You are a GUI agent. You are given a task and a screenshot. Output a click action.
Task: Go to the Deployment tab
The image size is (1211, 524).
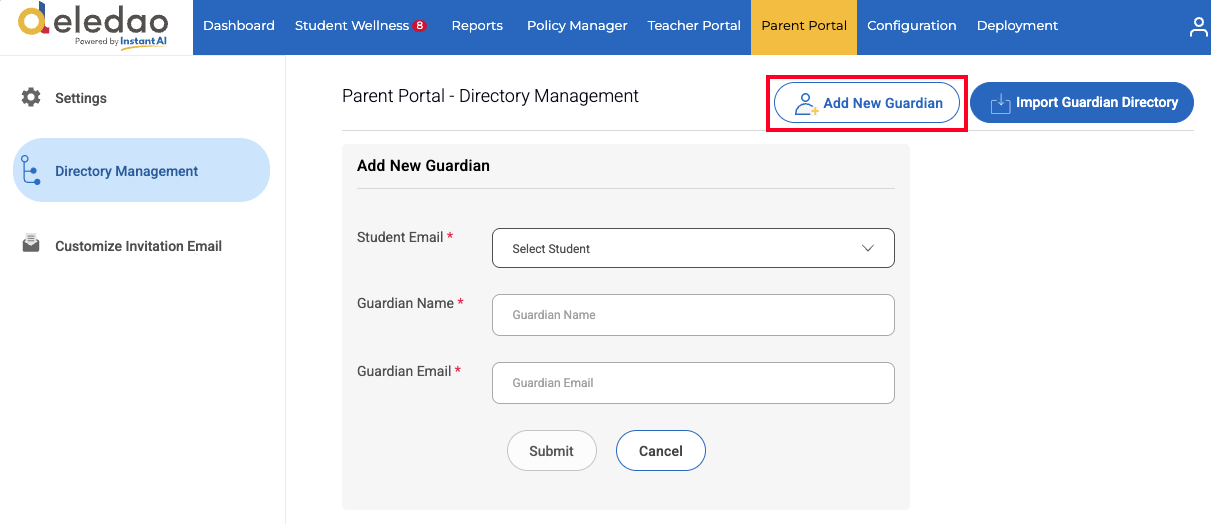coord(1017,26)
